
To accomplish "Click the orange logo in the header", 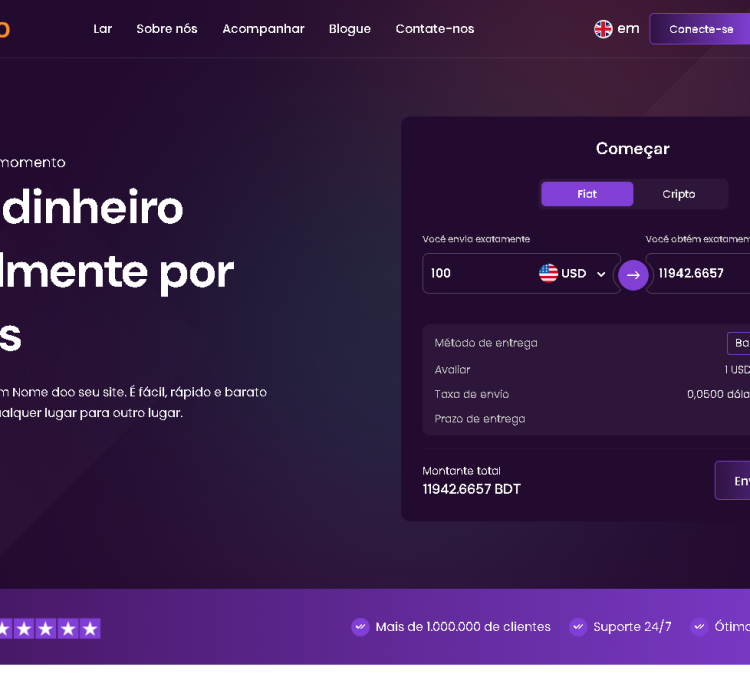I will 4,29.
